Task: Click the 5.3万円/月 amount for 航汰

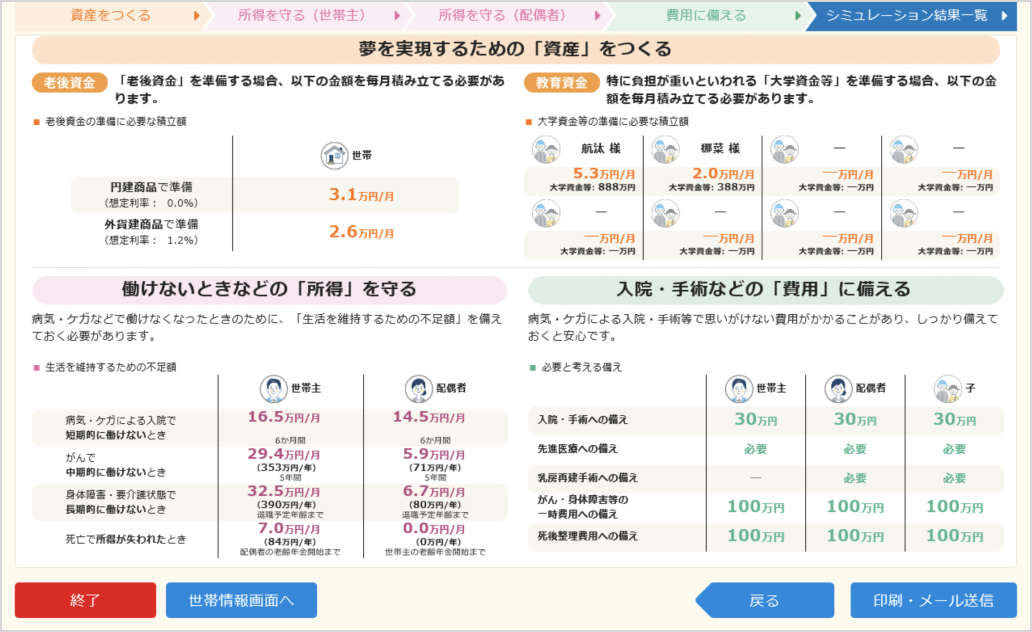Action: [x=604, y=174]
